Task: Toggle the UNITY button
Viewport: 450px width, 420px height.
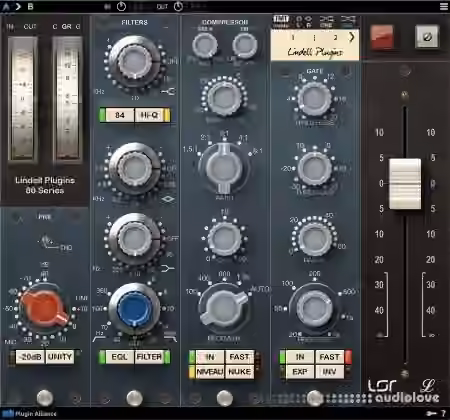Action: click(60, 357)
